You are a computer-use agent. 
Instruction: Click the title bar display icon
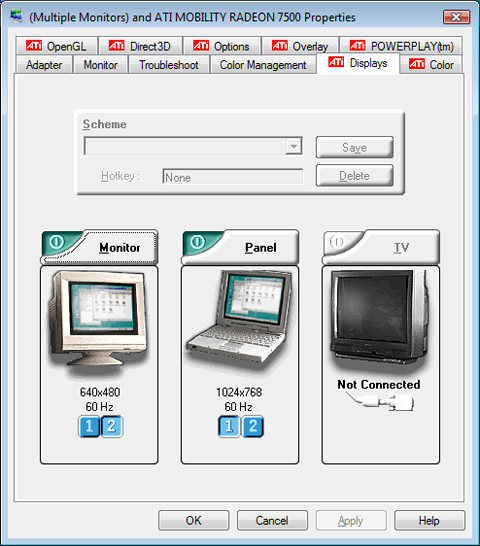[16, 16]
